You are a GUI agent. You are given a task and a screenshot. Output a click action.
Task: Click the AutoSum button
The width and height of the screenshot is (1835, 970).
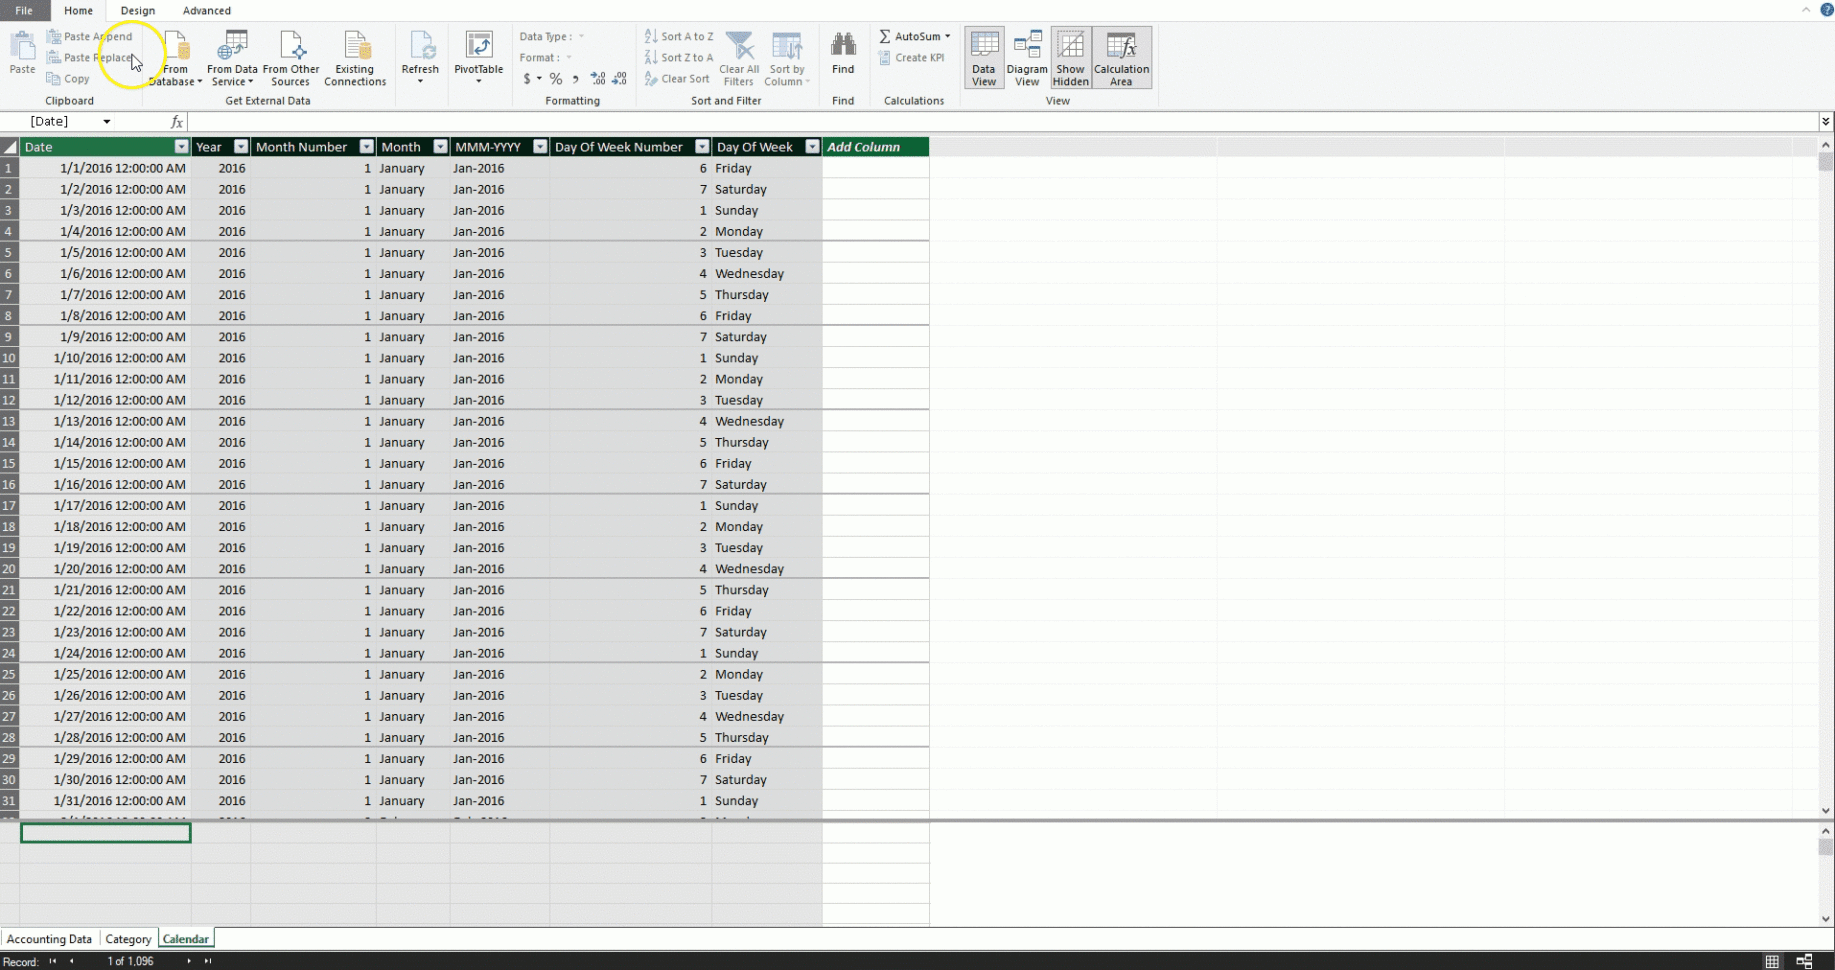pyautogui.click(x=911, y=35)
